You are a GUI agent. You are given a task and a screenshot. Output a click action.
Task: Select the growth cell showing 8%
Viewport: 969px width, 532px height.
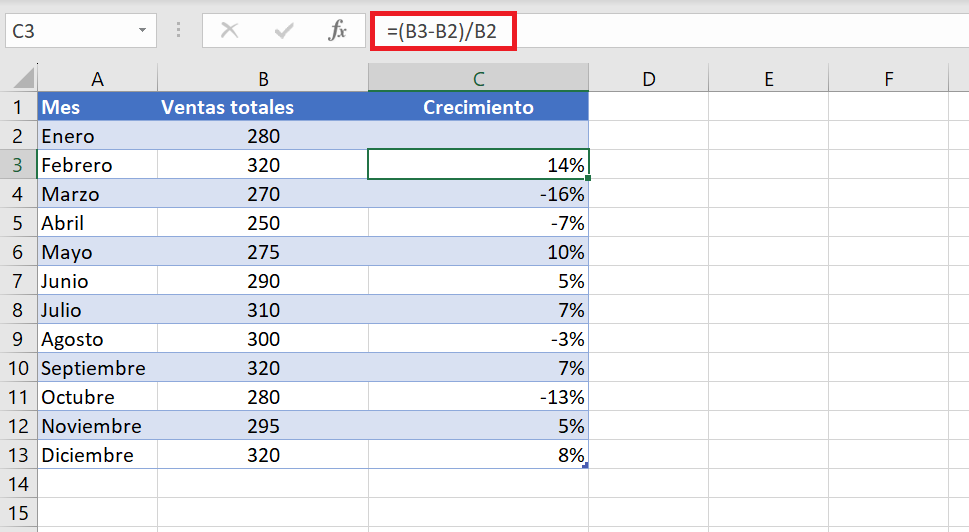pos(478,455)
